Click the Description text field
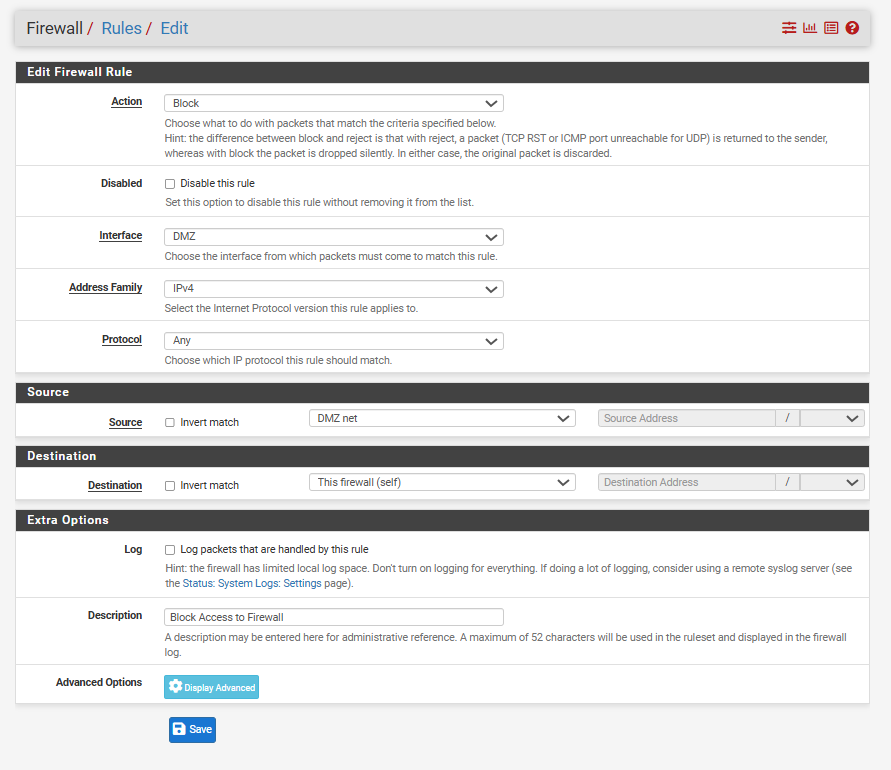891x770 pixels. [333, 617]
